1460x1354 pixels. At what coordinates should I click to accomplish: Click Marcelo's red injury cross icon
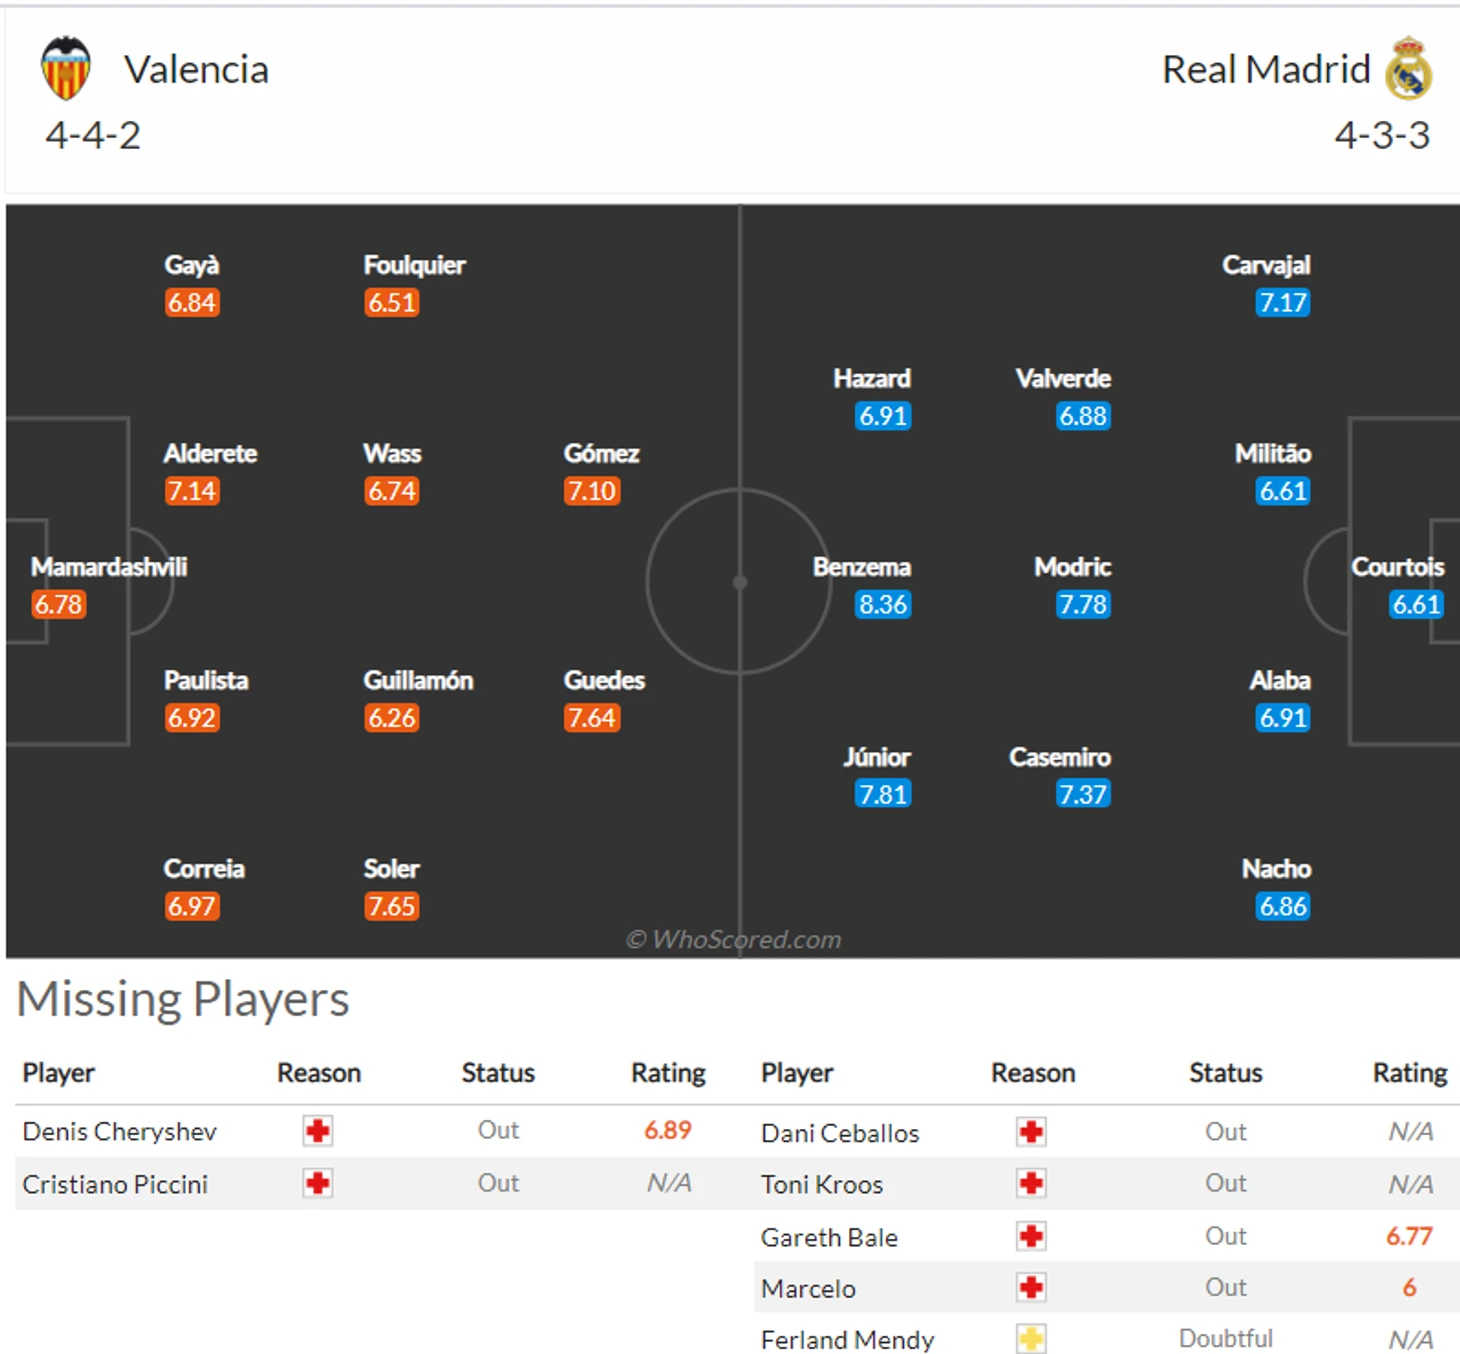(1031, 1288)
